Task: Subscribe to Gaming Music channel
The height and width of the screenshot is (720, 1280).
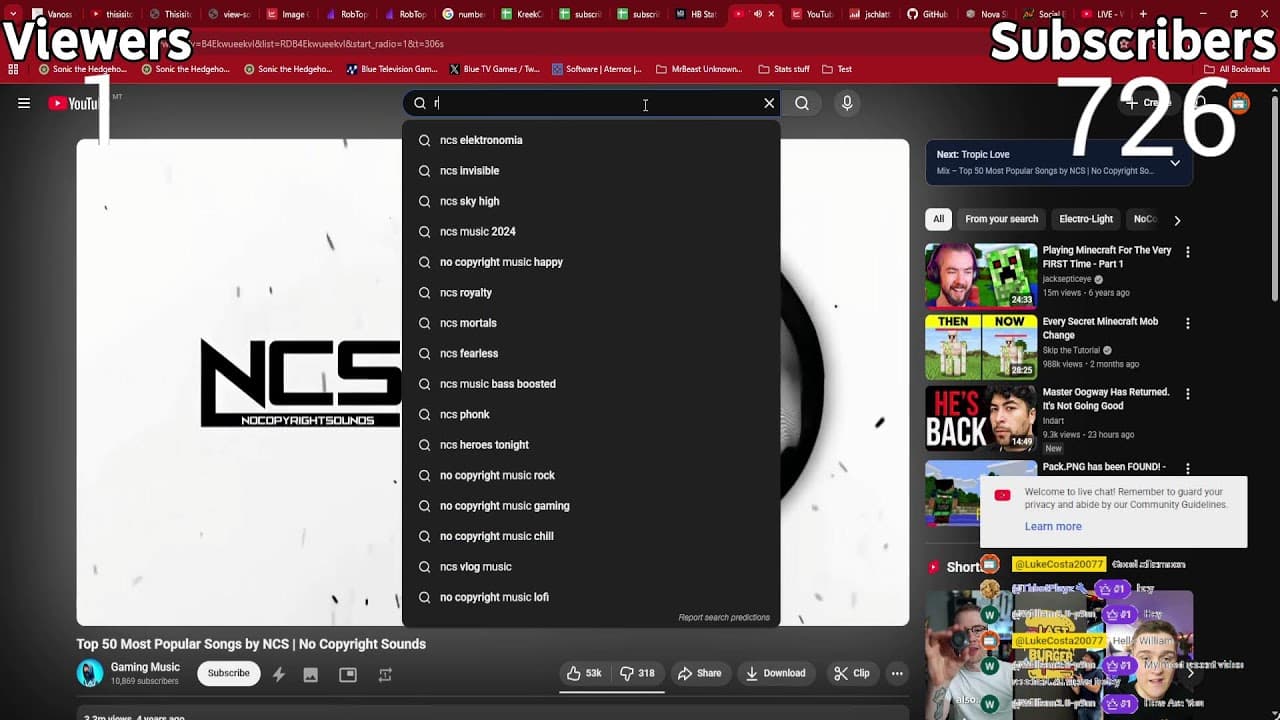Action: click(228, 673)
